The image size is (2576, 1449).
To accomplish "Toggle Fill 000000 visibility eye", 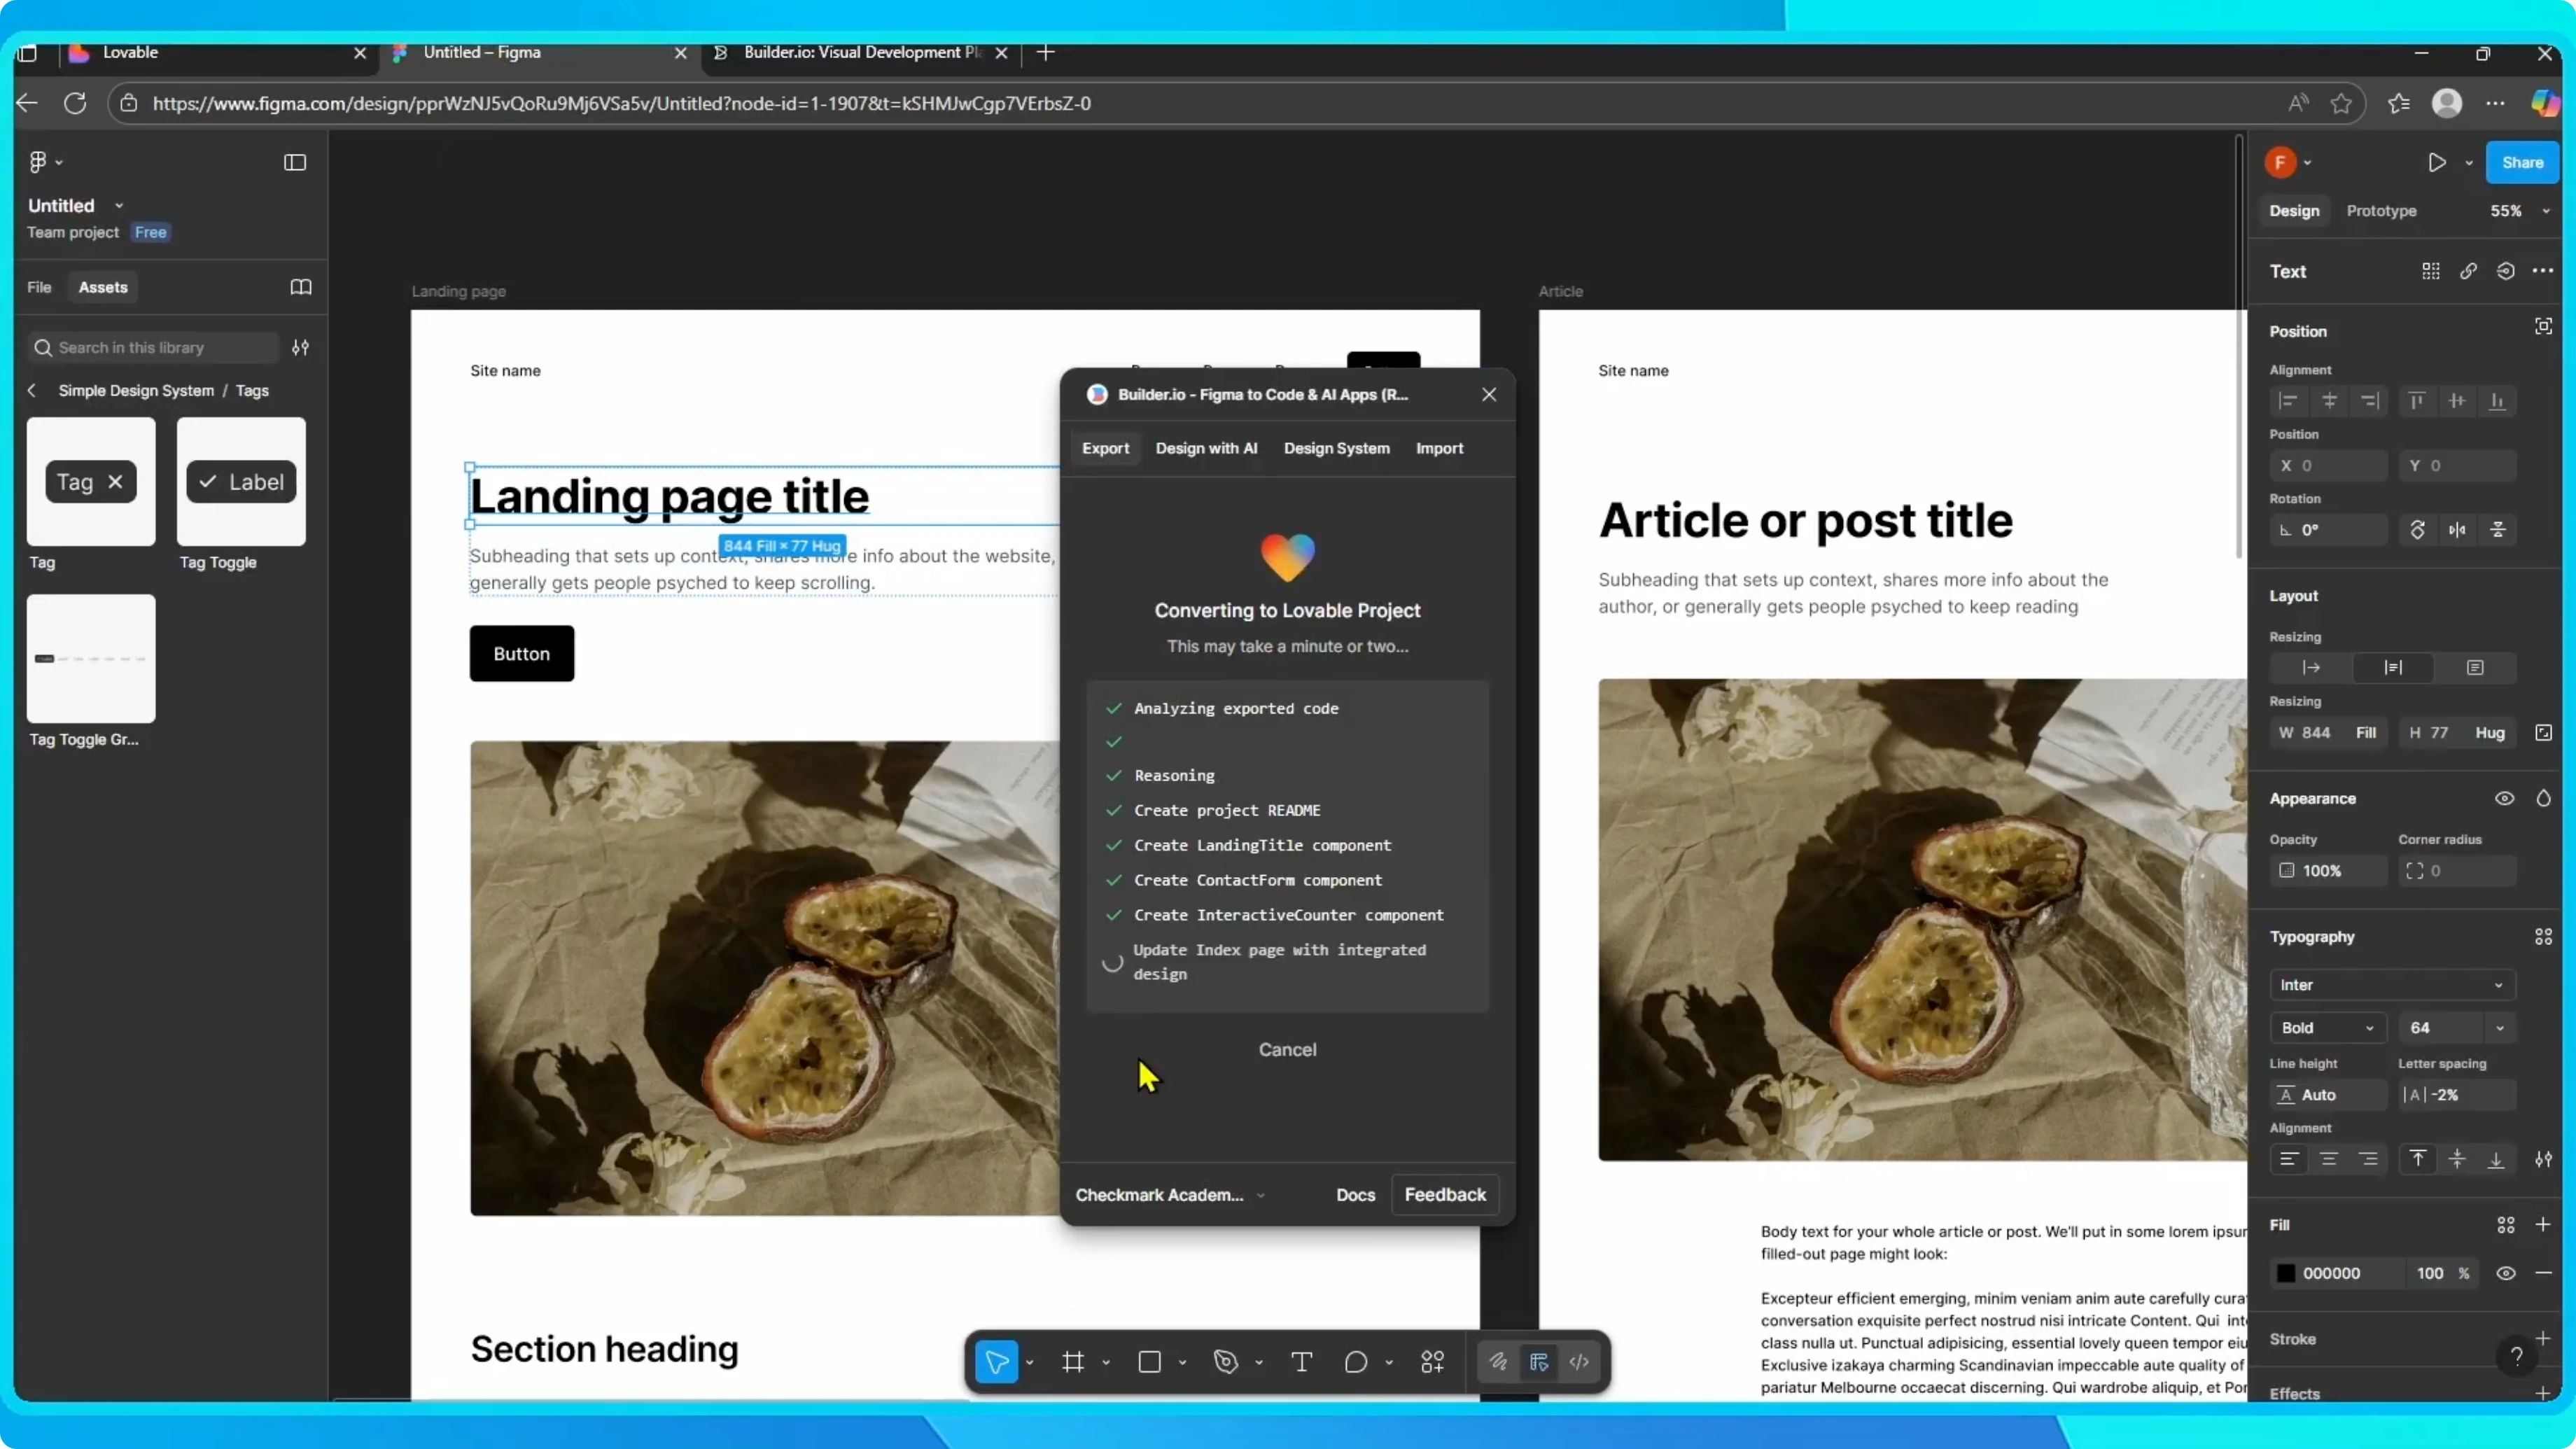I will (2505, 1273).
